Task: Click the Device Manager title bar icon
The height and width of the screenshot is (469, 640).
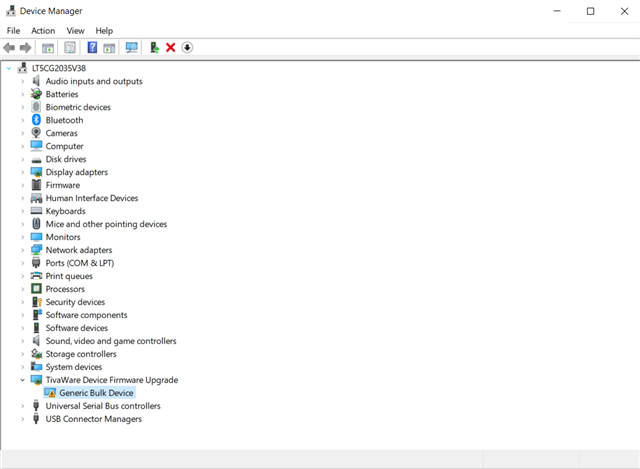Action: tap(11, 11)
